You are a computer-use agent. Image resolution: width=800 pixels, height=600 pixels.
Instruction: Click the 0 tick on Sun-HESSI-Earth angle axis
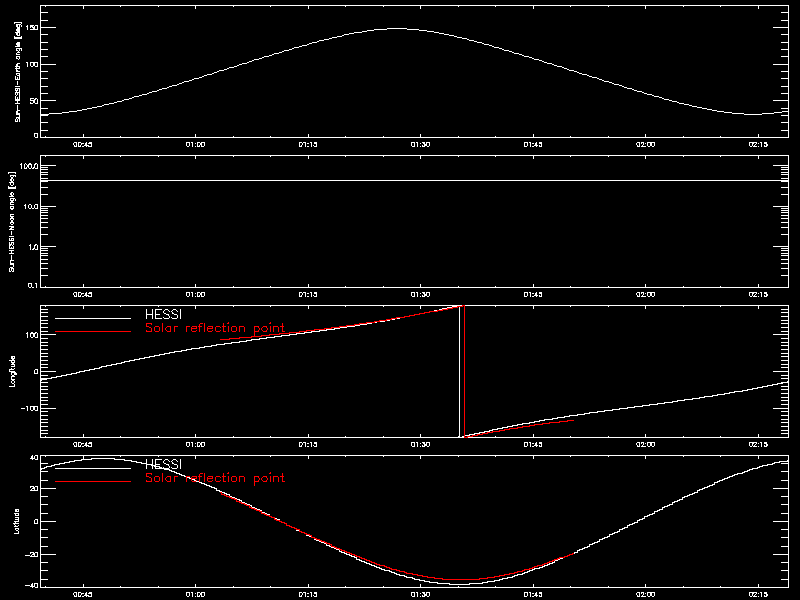click(x=36, y=135)
